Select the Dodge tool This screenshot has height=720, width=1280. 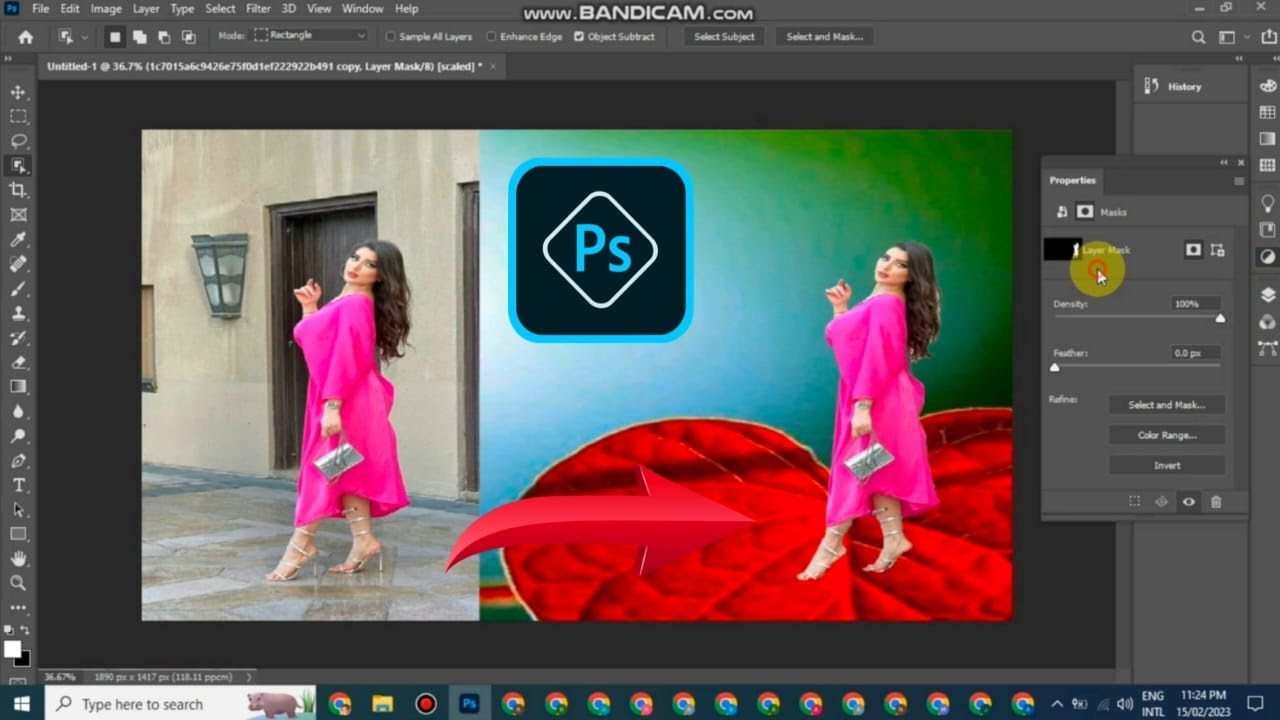18,436
